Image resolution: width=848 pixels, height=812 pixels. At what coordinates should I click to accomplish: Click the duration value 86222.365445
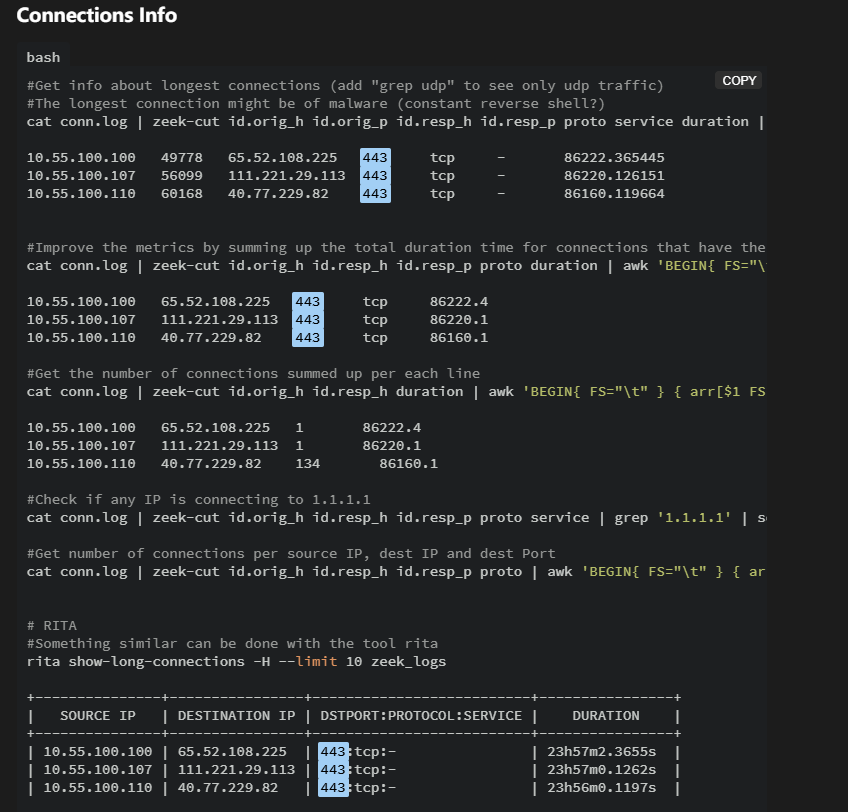[x=614, y=158]
